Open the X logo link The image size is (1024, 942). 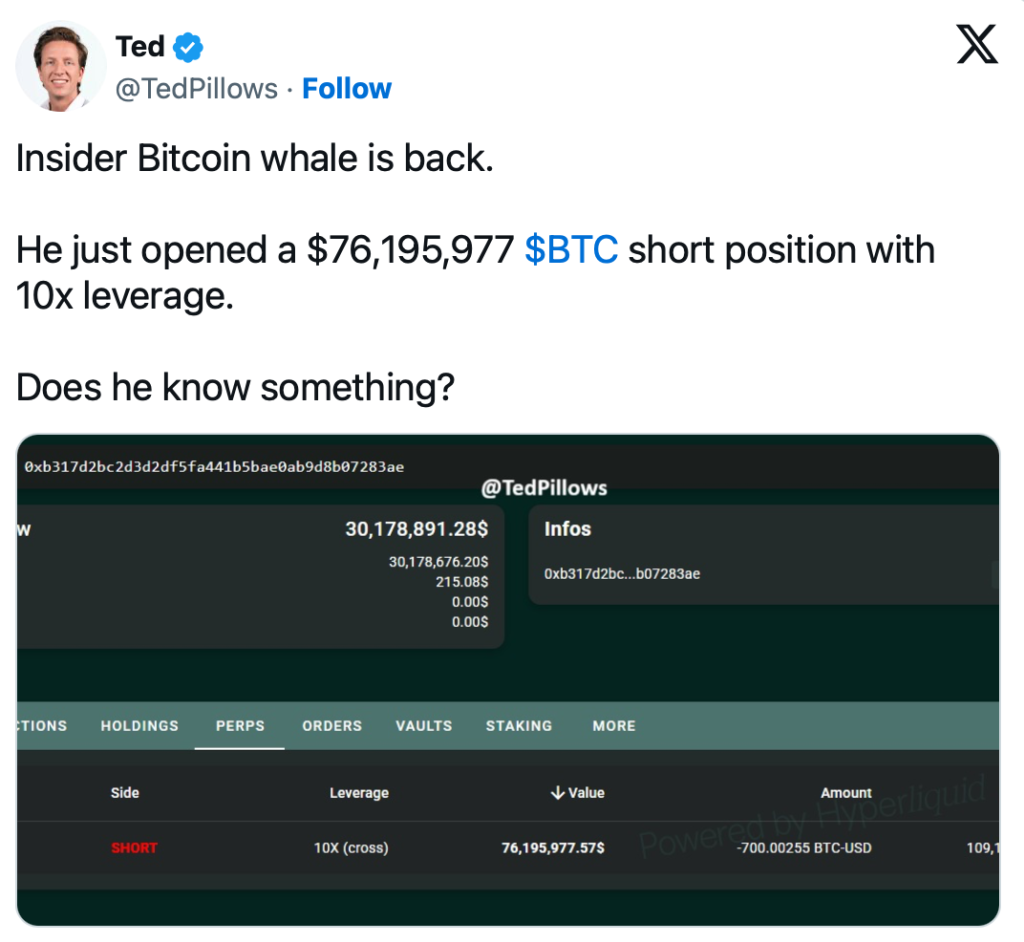coord(976,46)
